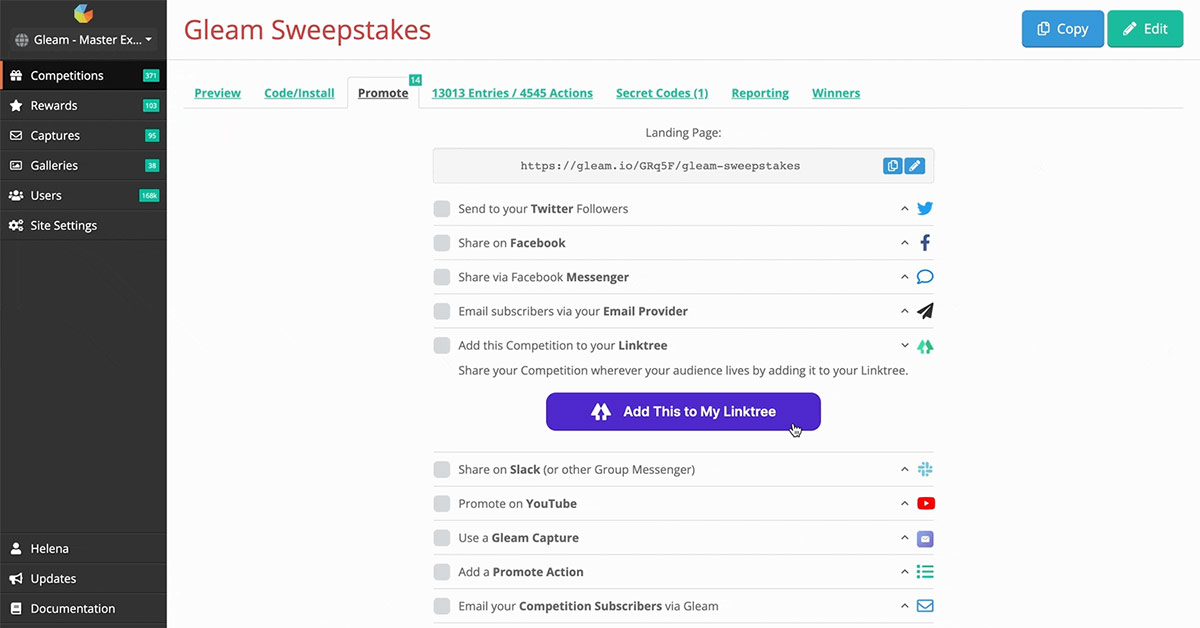Image resolution: width=1200 pixels, height=628 pixels.
Task: Click the red YouTube icon
Action: [925, 503]
